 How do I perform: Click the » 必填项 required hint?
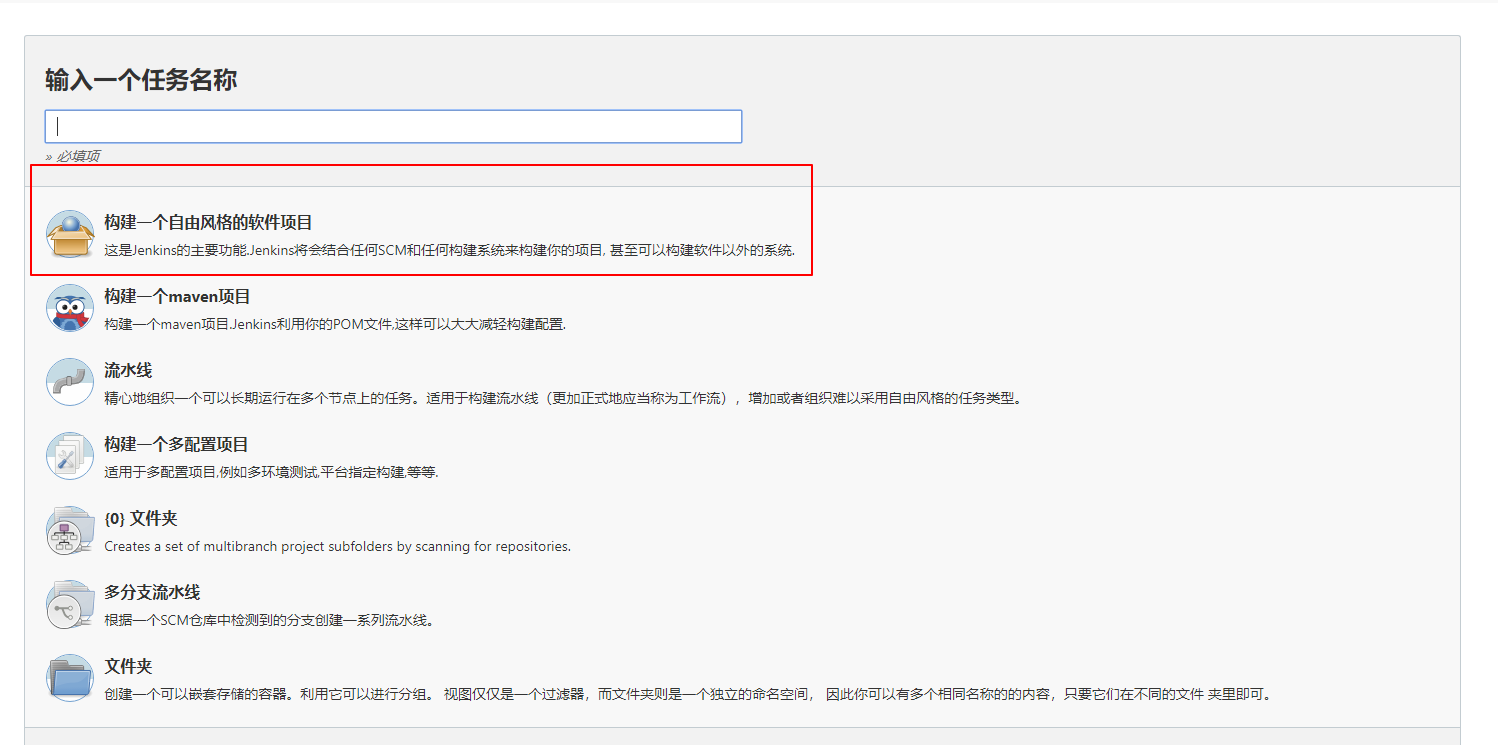[x=72, y=156]
